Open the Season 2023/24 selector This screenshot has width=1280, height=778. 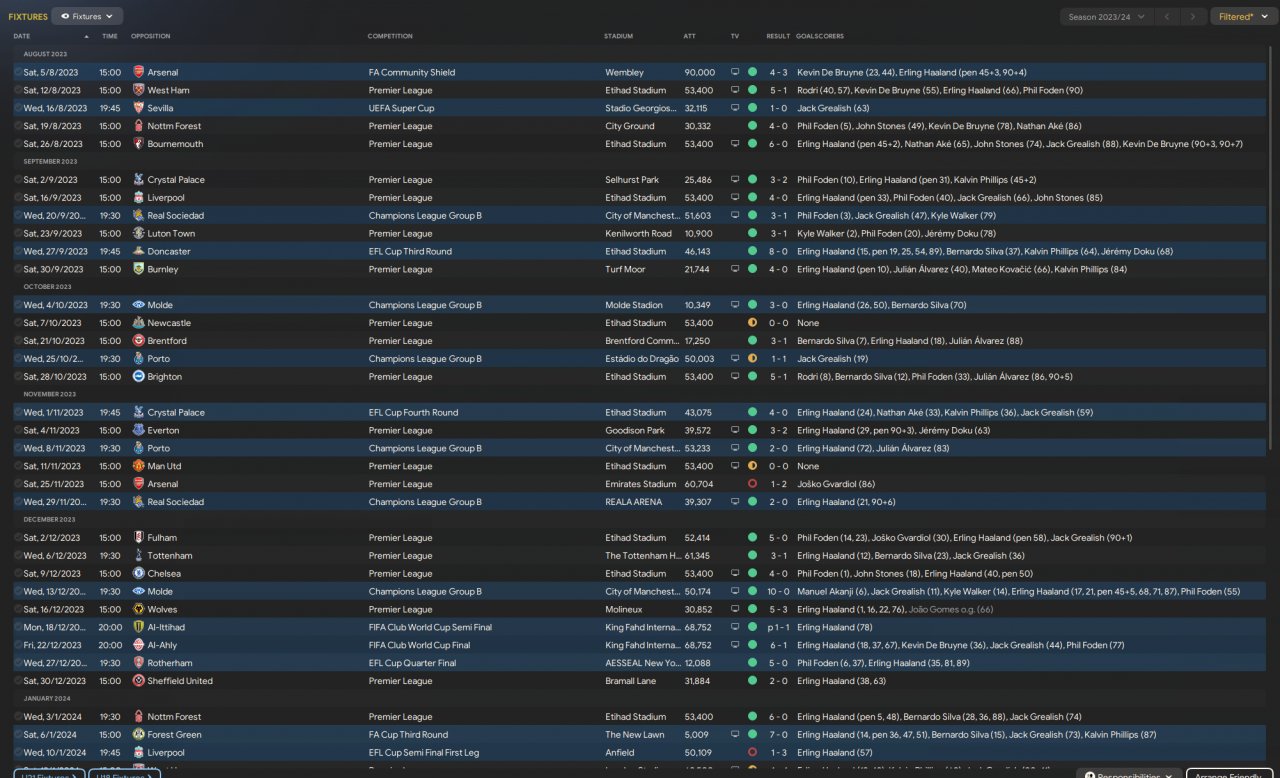pos(1105,16)
